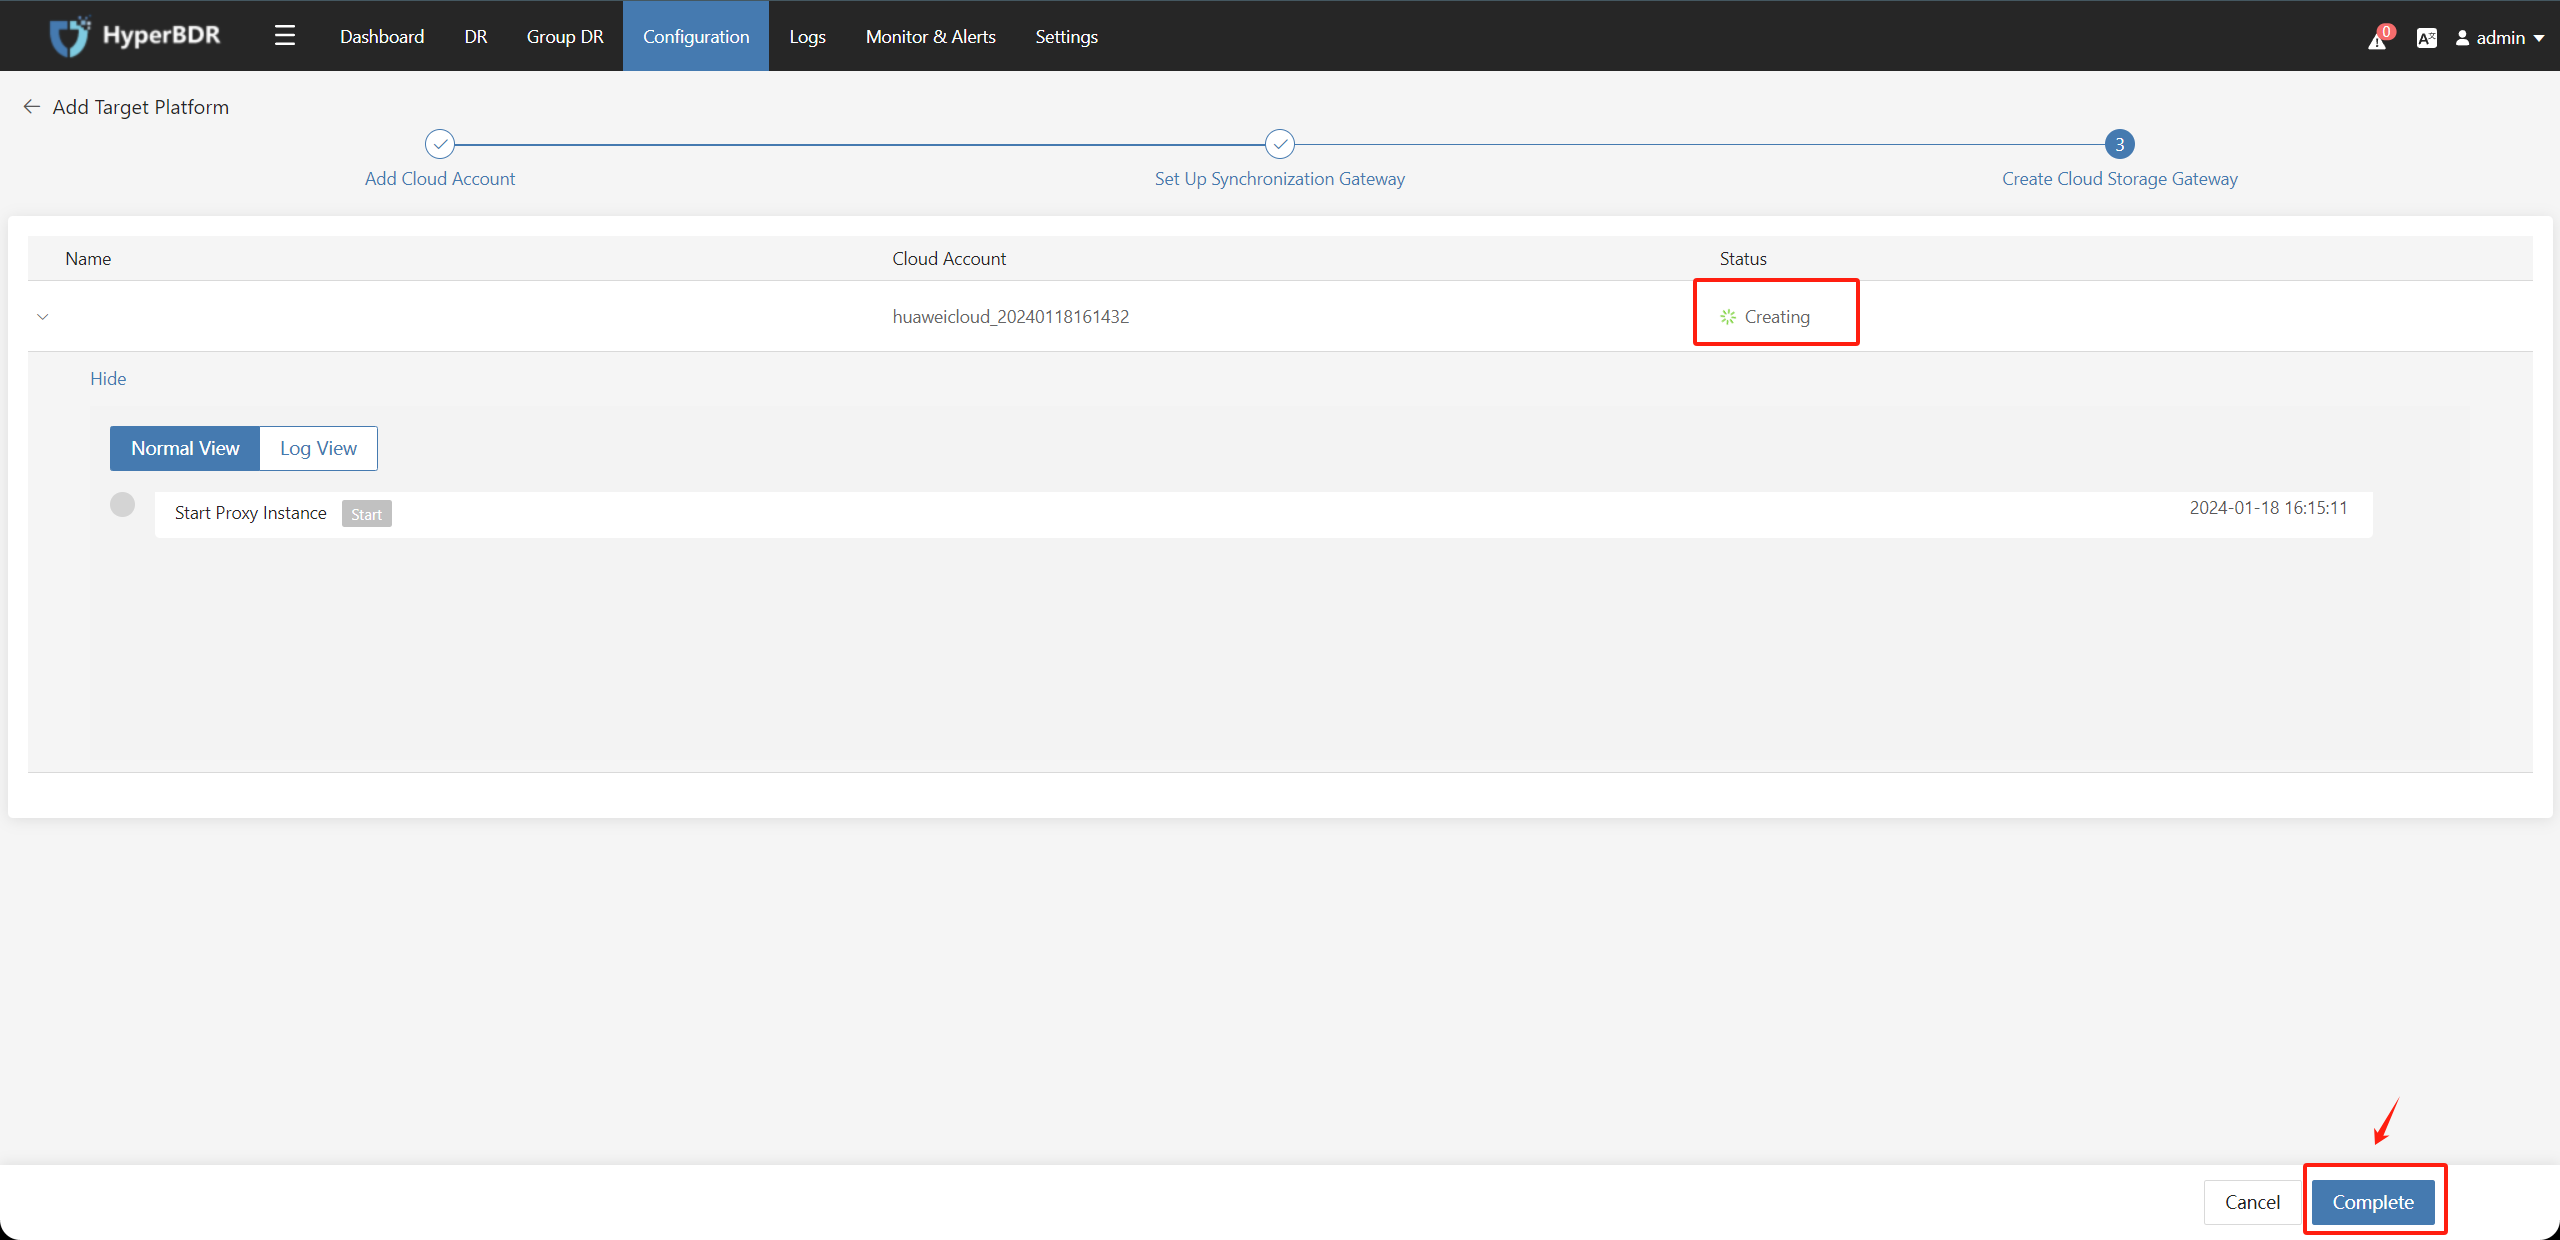Click the Complete button
Screen dimensions: 2560x1240
[2373, 1202]
